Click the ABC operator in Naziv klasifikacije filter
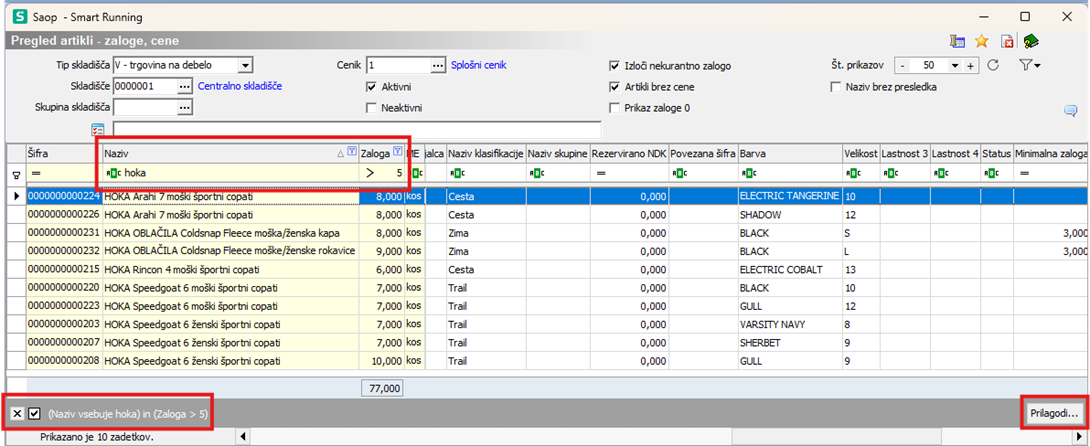1090x446 pixels. (457, 173)
